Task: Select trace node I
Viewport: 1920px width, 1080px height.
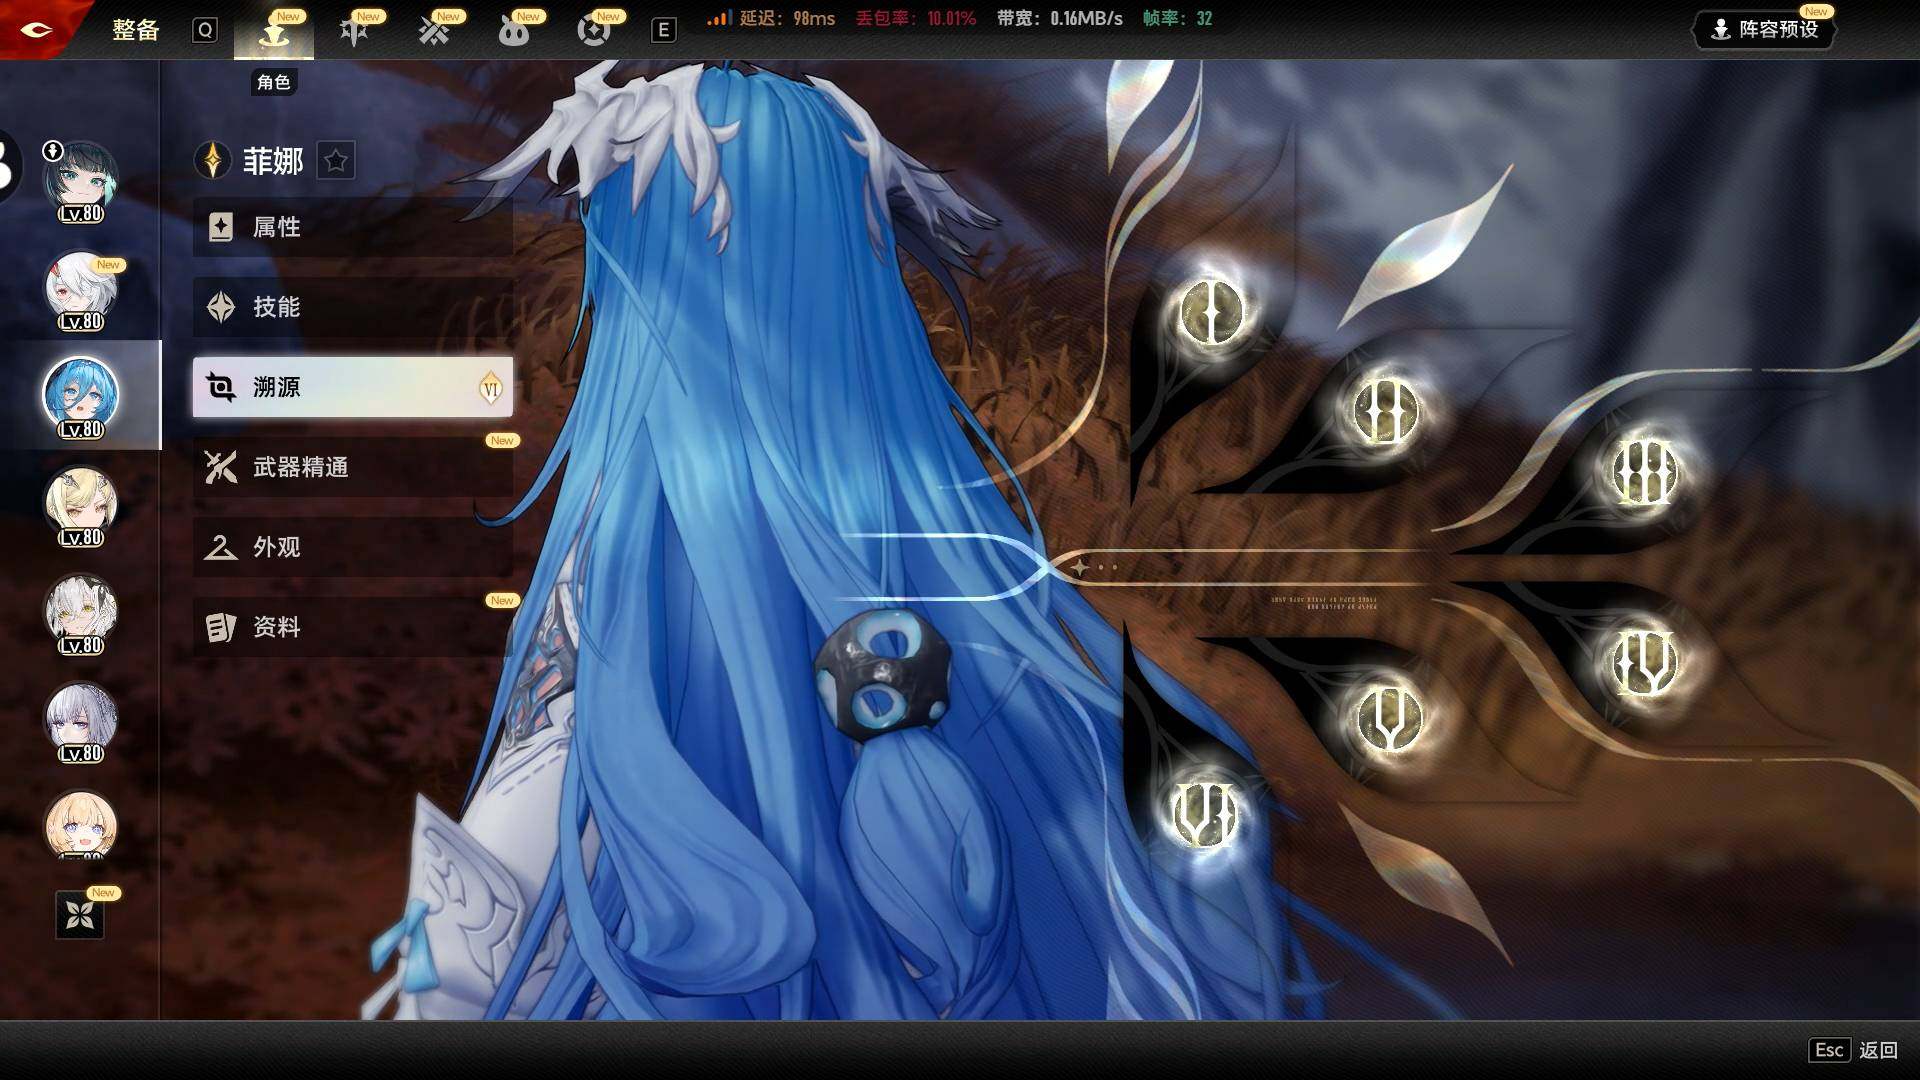Action: pos(1211,311)
